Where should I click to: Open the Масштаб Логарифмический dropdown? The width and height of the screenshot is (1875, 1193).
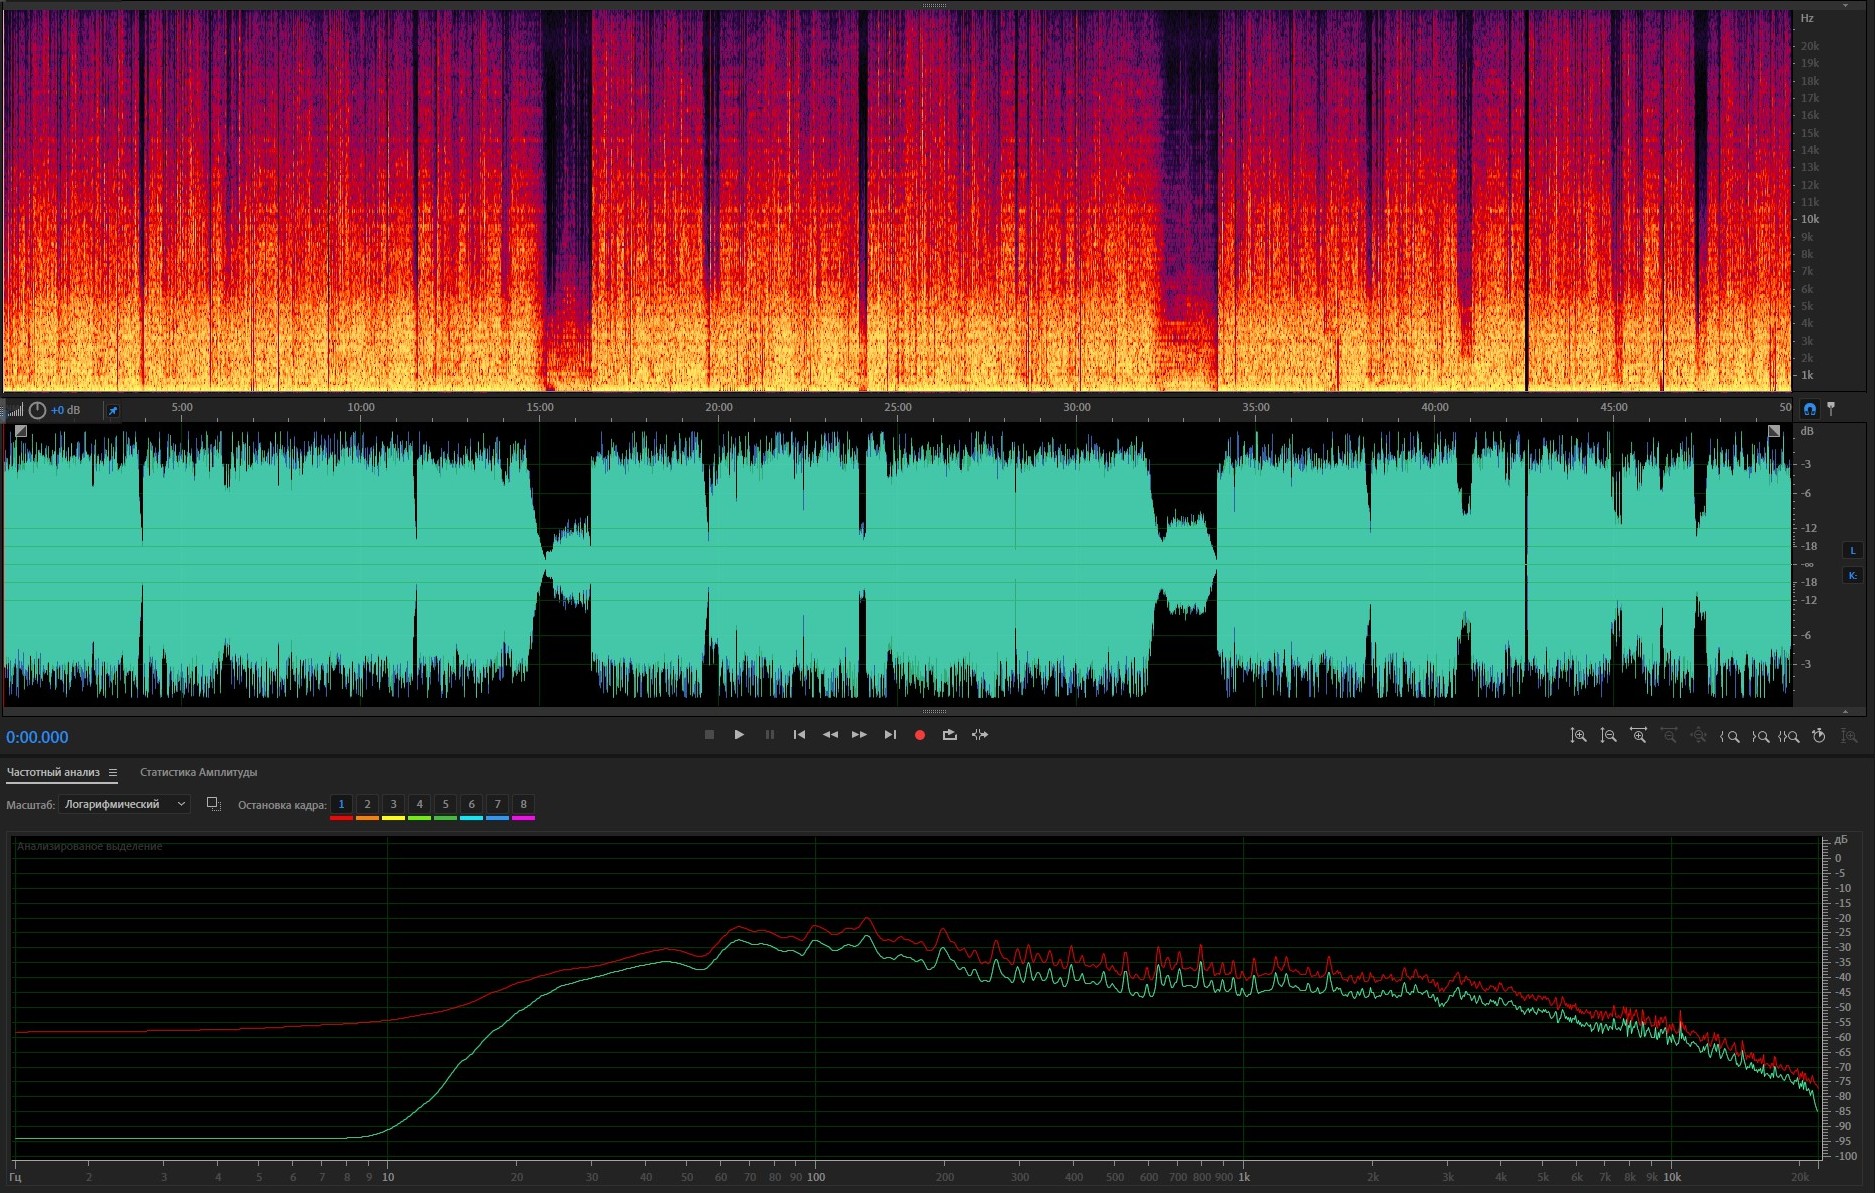[x=124, y=804]
